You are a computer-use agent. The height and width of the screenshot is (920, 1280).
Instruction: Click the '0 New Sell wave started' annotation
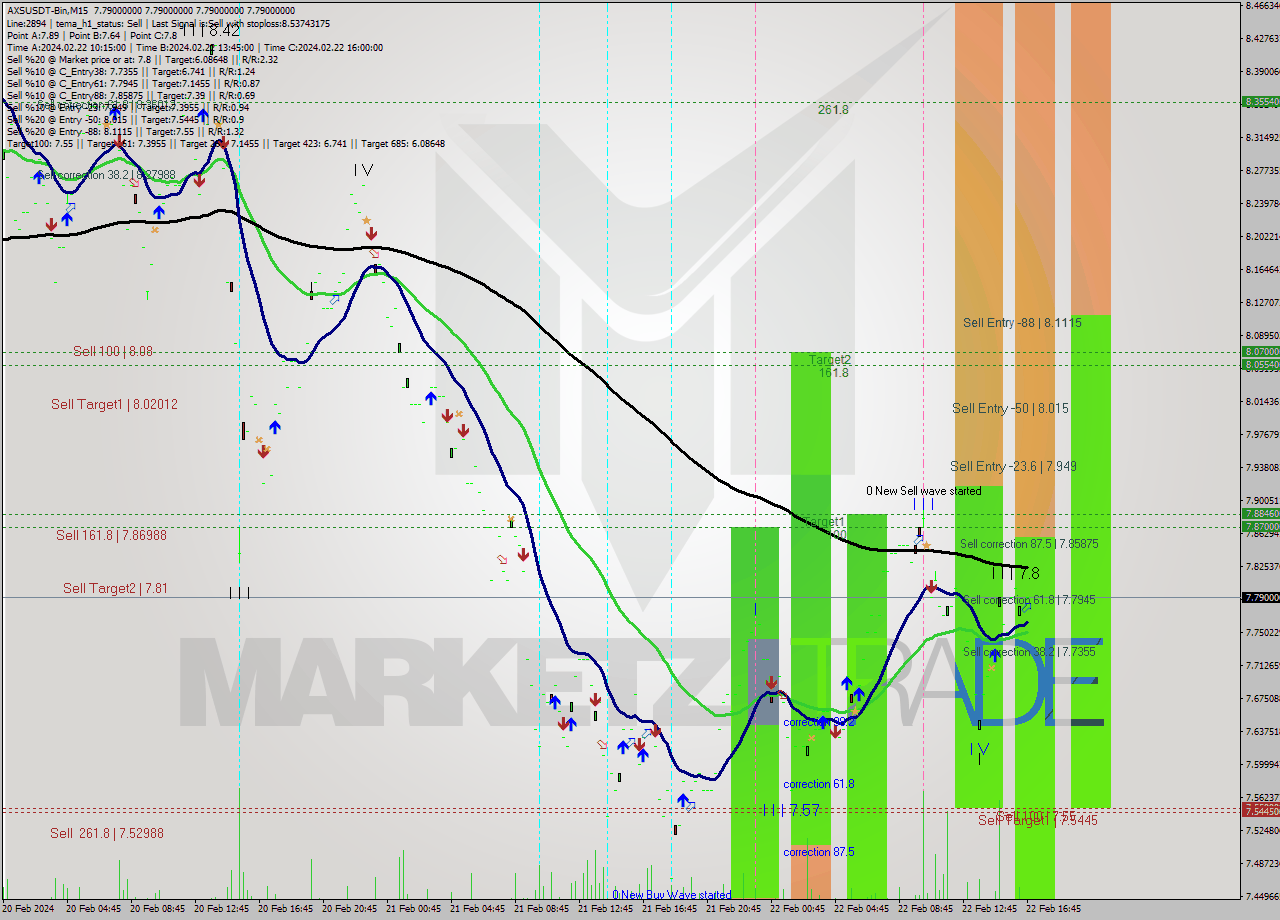(923, 491)
